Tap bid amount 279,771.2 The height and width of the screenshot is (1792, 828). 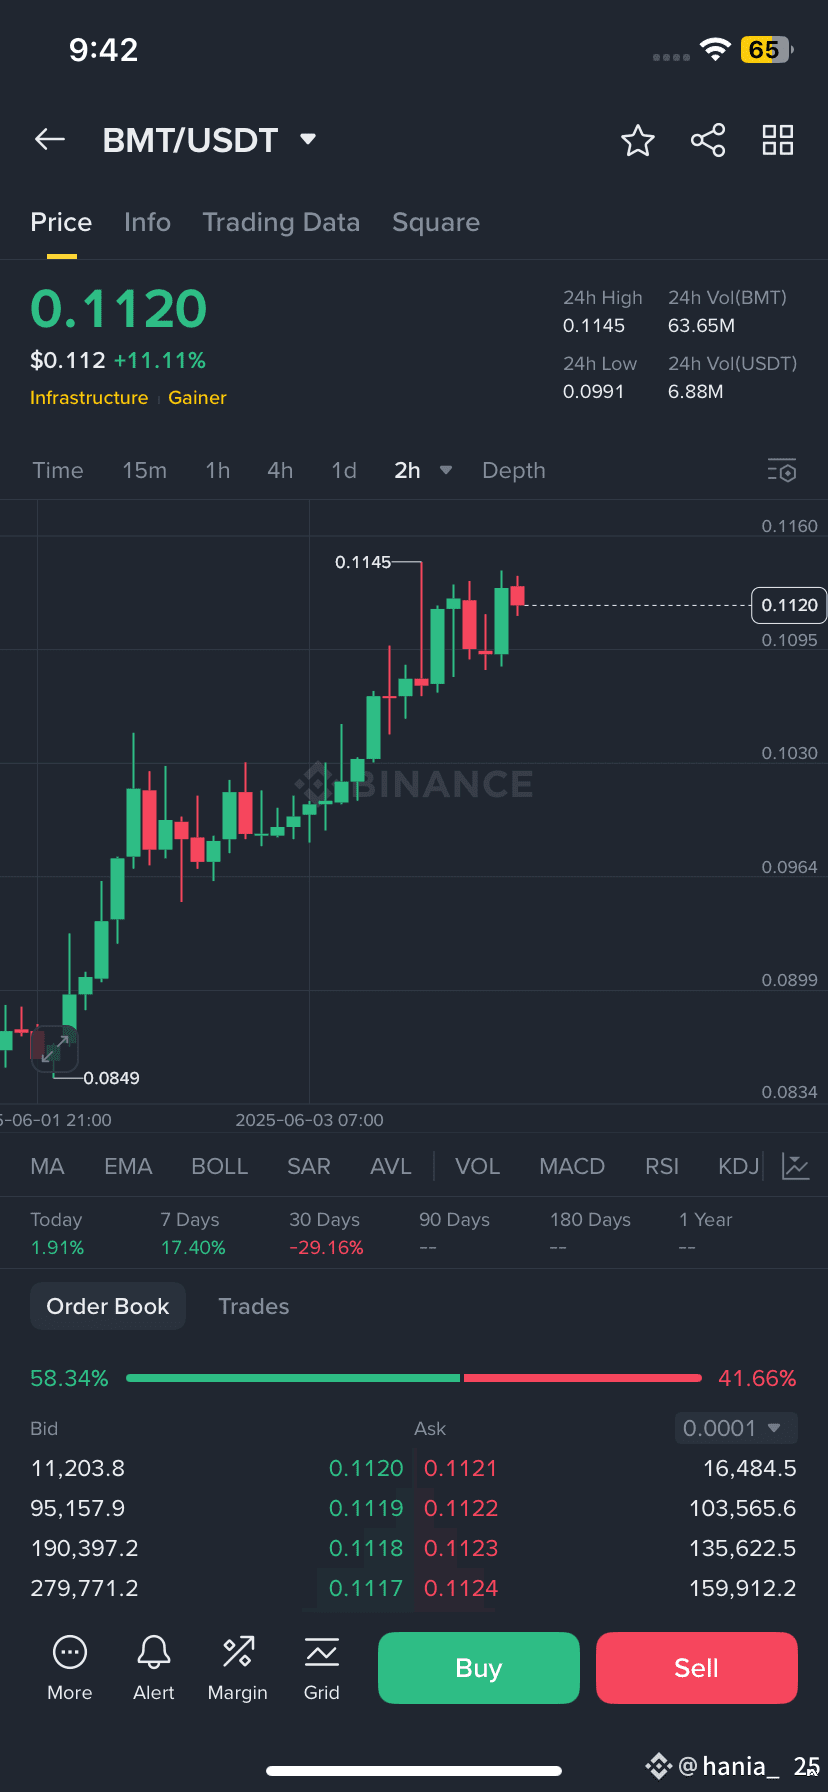(x=85, y=1588)
